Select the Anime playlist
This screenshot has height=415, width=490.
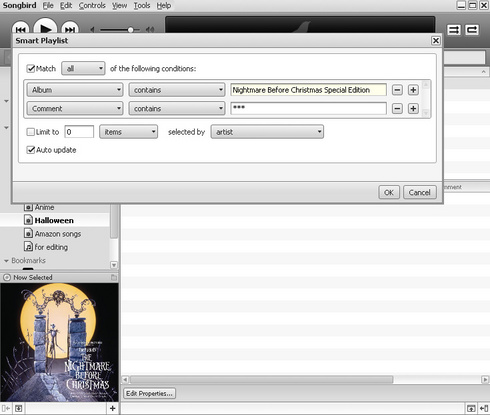coord(45,207)
